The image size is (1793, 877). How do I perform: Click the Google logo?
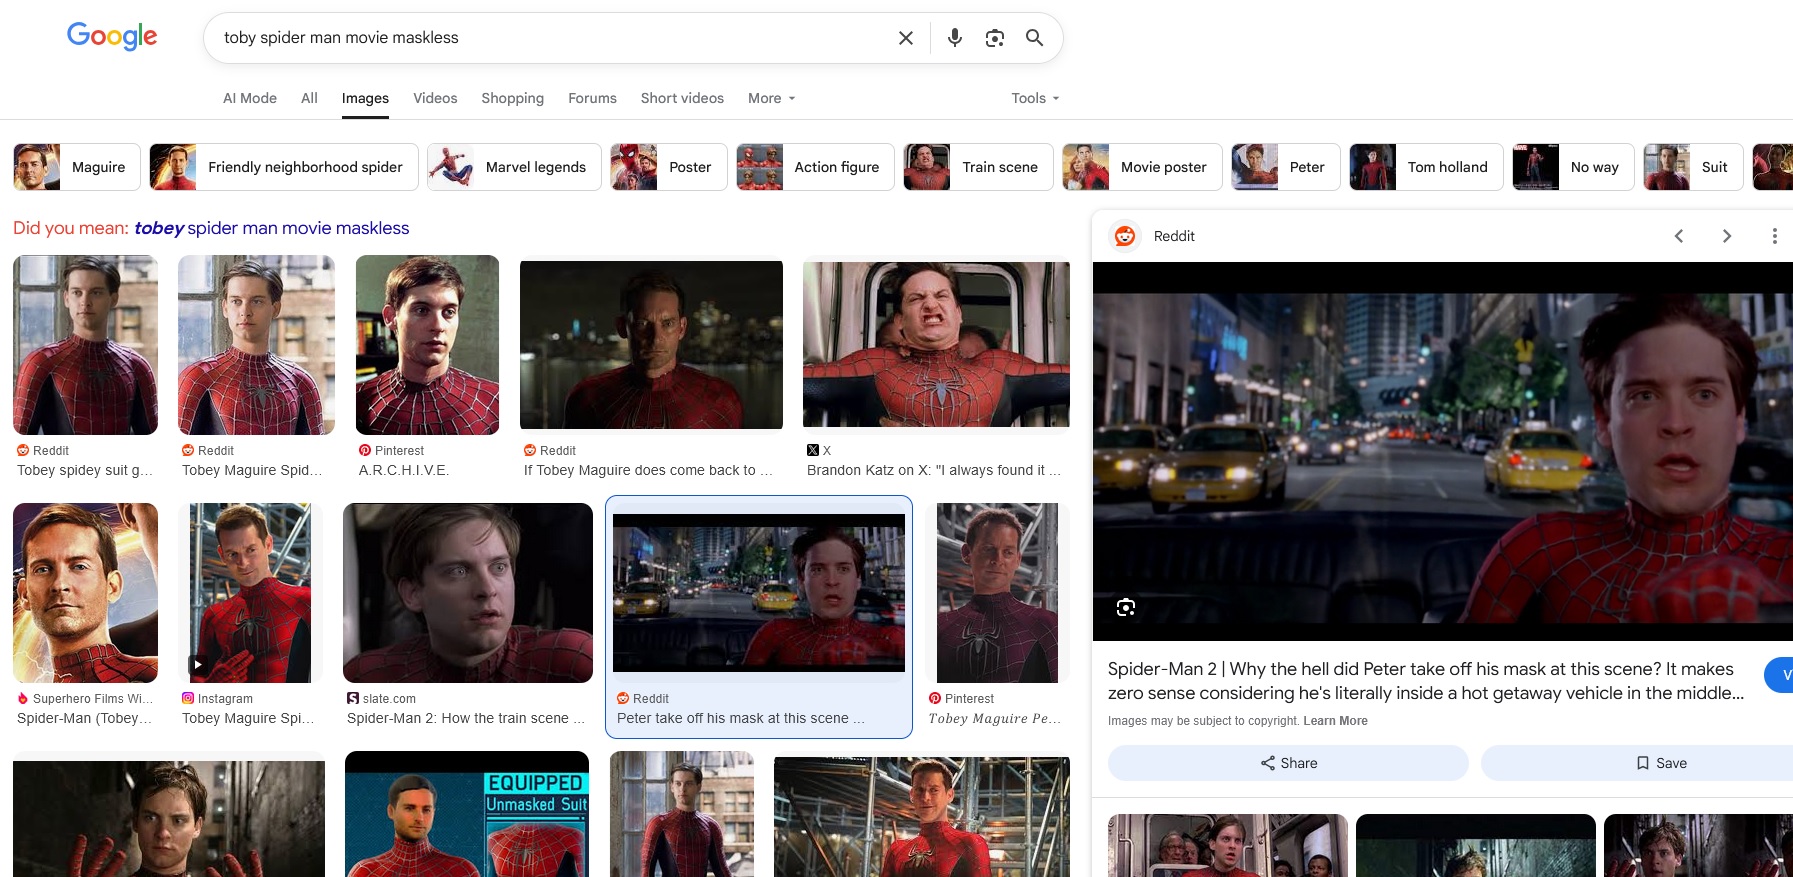point(112,37)
